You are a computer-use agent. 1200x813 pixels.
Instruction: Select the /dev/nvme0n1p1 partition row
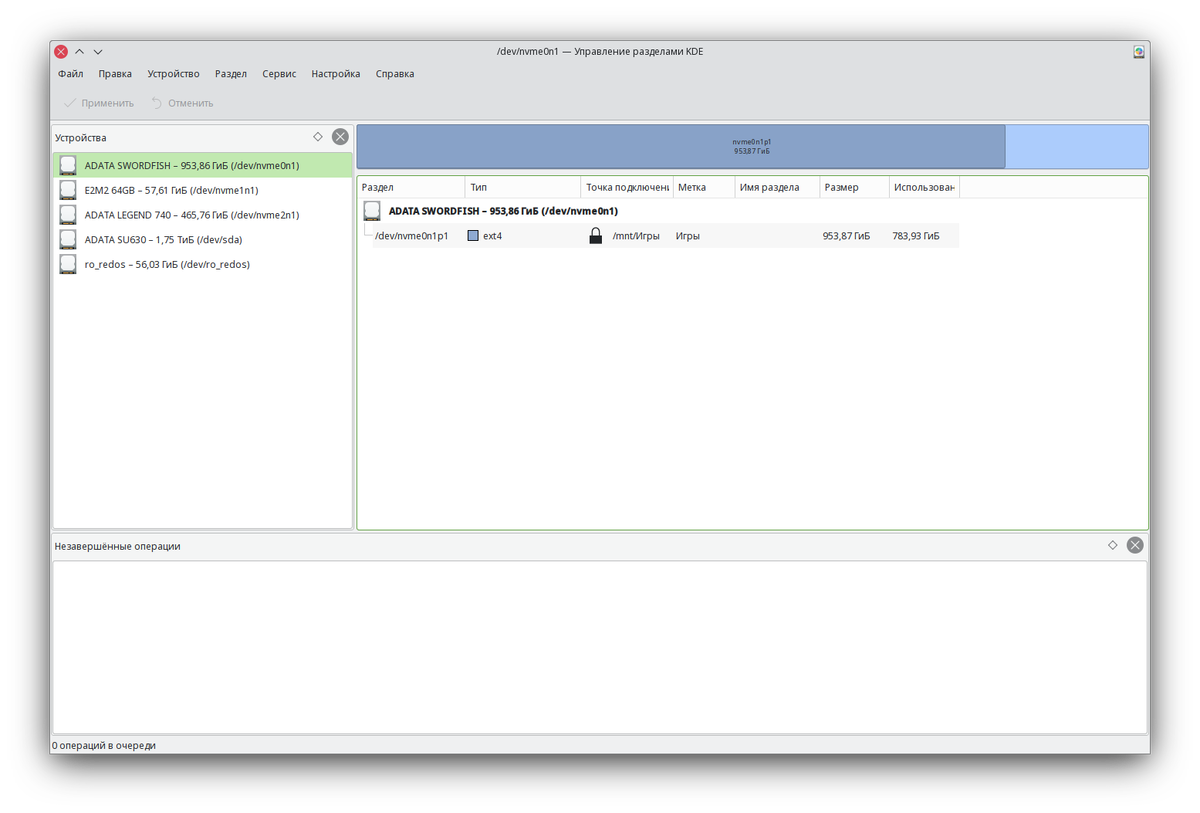pyautogui.click(x=665, y=236)
